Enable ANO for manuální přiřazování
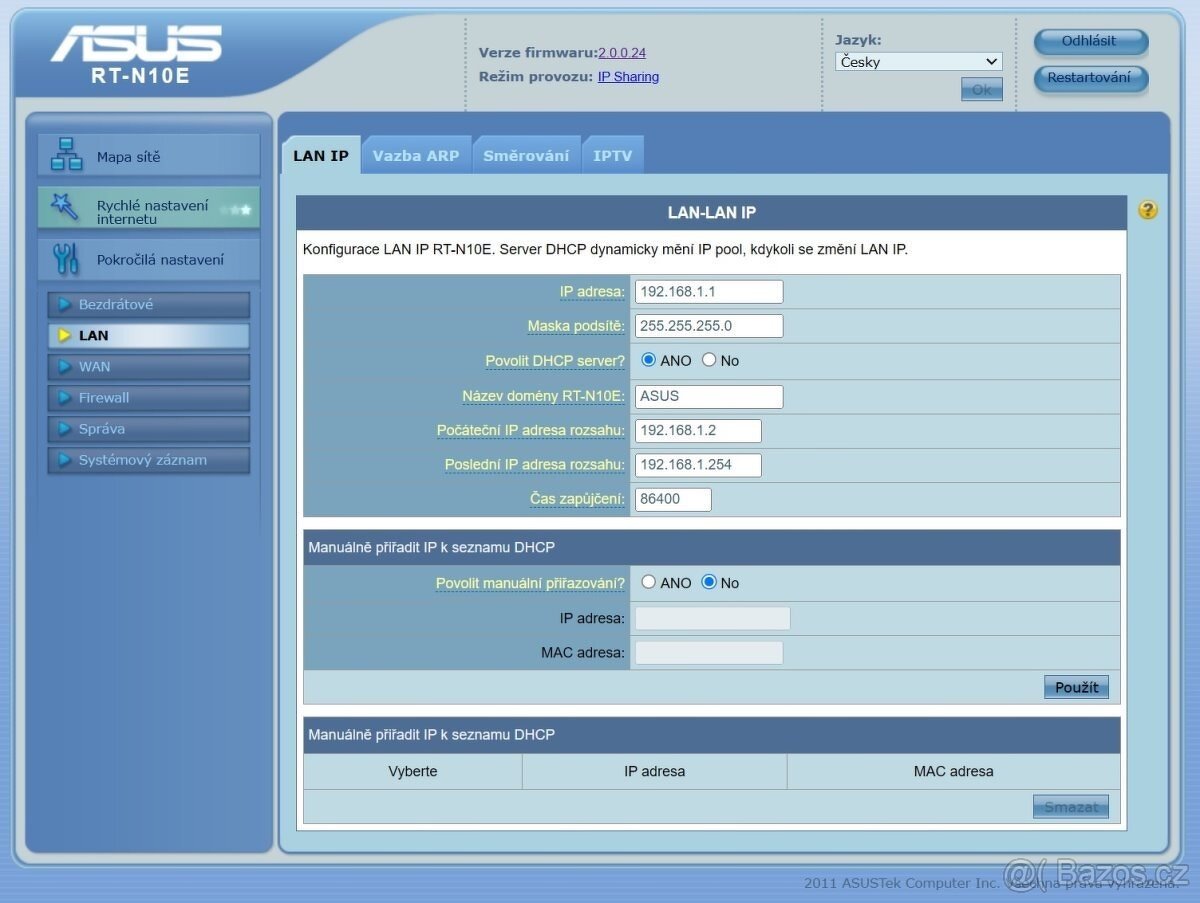The image size is (1200, 903). 649,582
